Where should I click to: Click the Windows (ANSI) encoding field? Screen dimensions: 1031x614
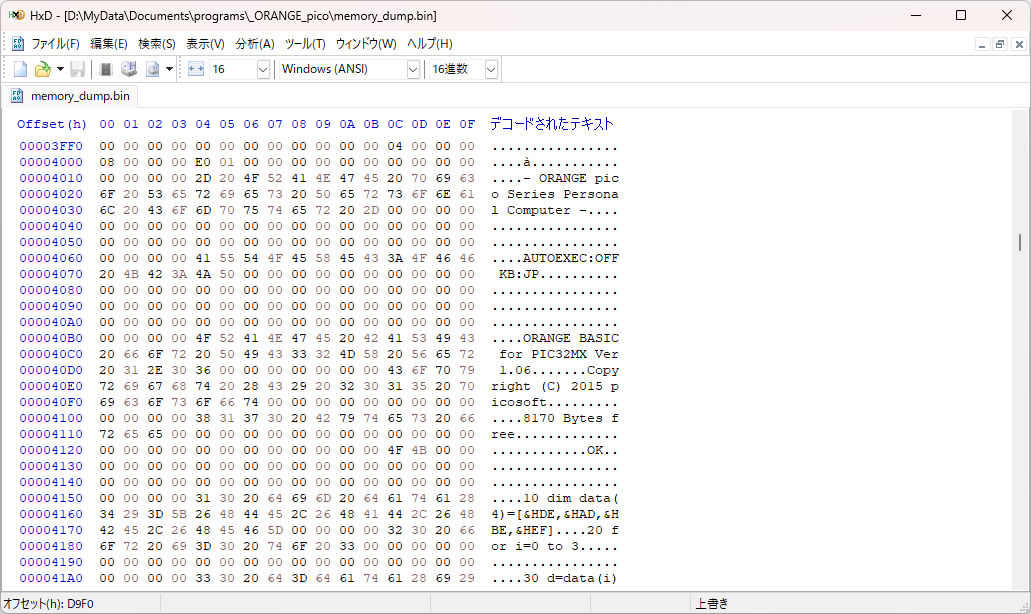pyautogui.click(x=343, y=69)
